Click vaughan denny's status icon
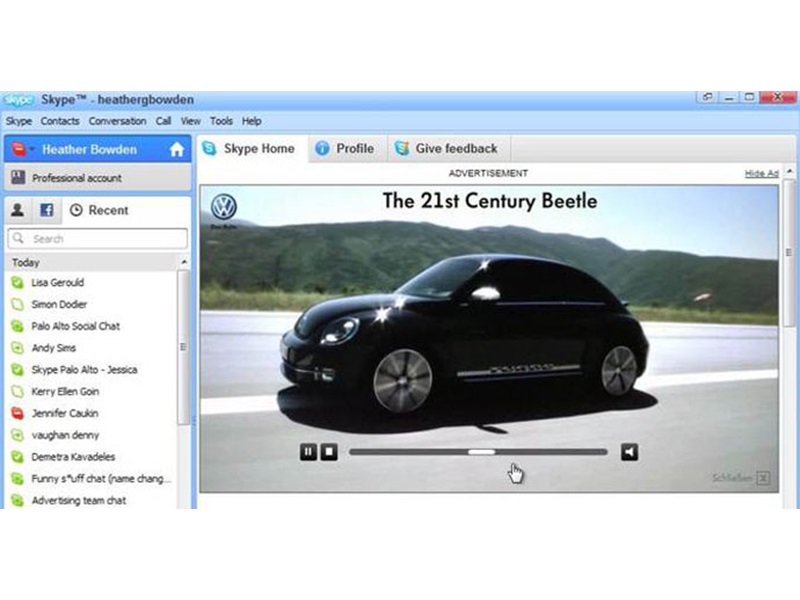 pyautogui.click(x=17, y=435)
